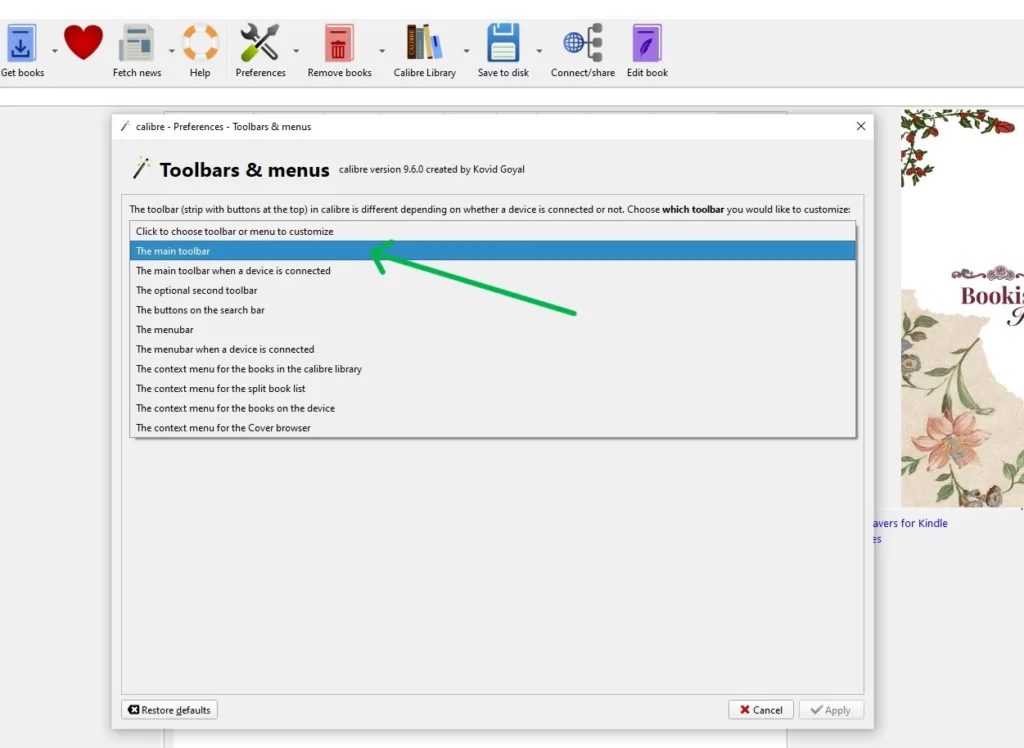Click the Restore defaults button
Screen dimensions: 1024x748
pos(170,709)
